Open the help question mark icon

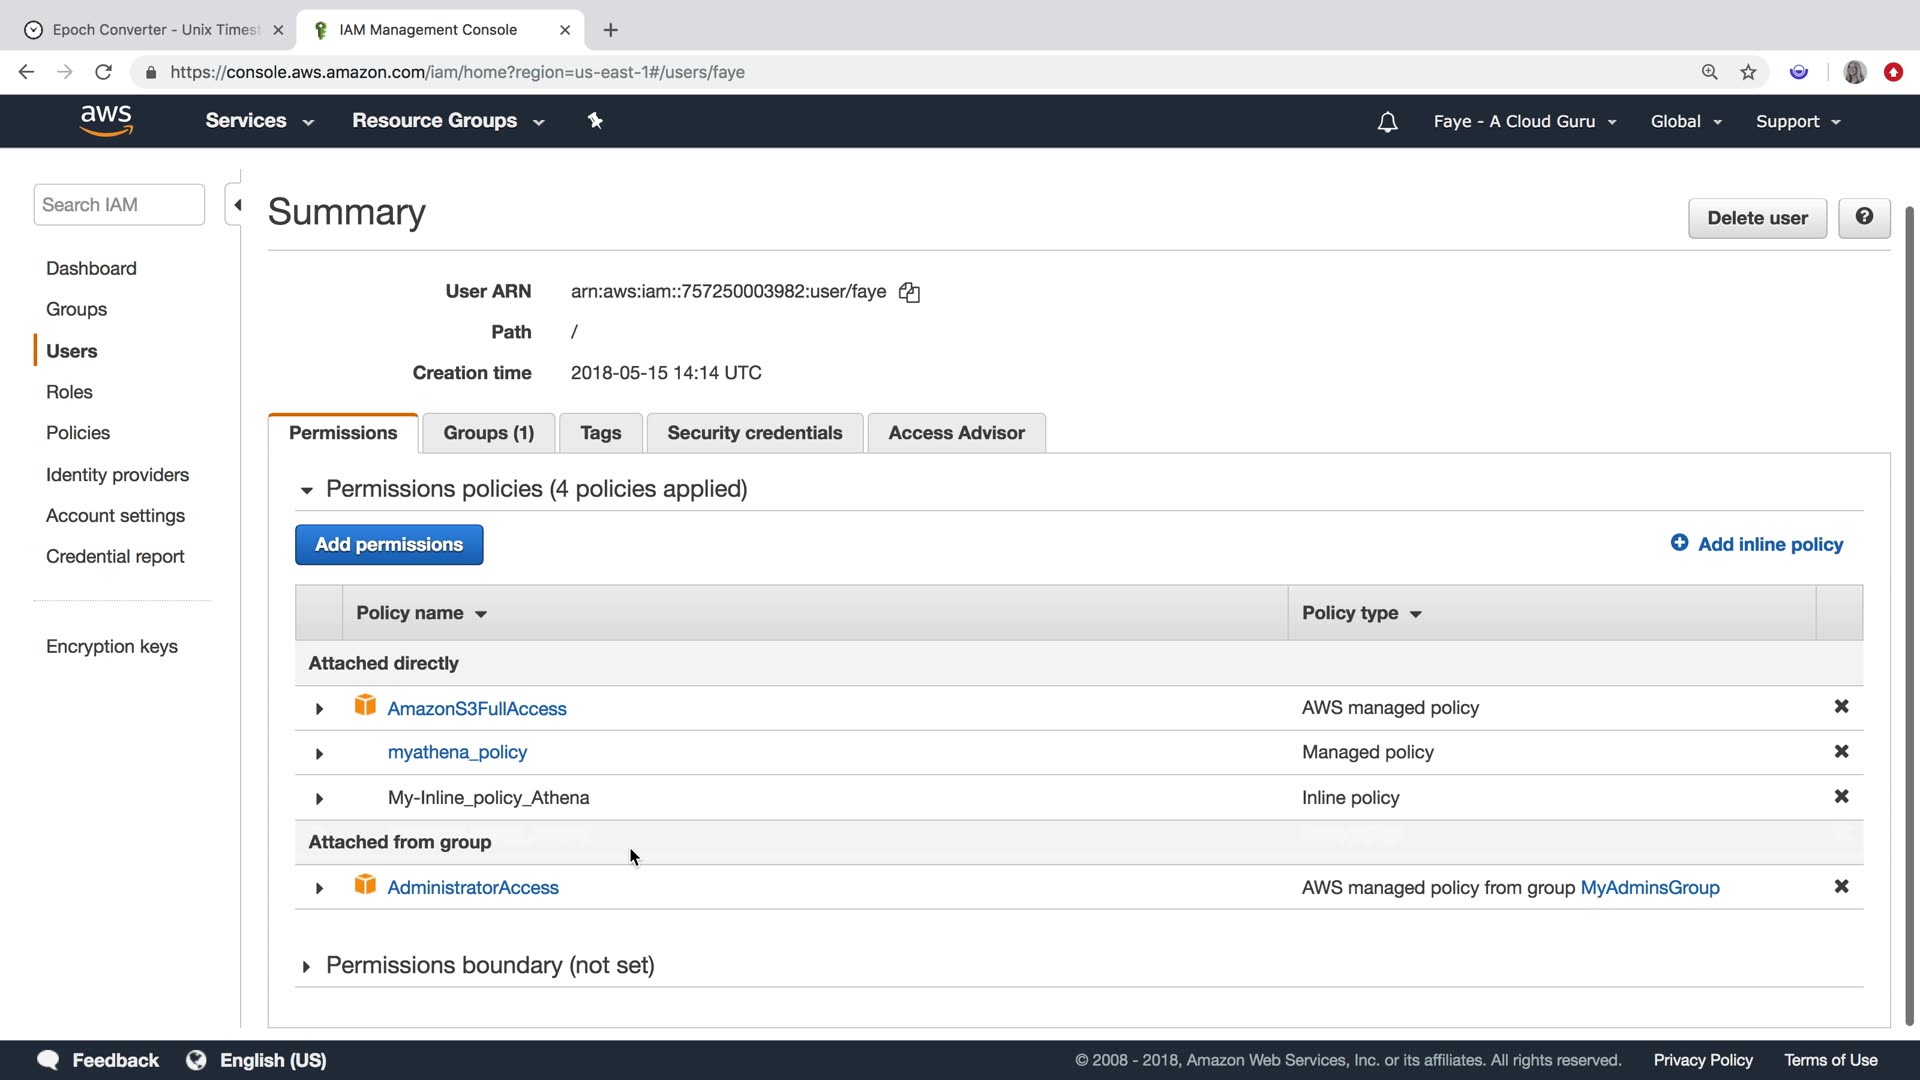pos(1864,217)
